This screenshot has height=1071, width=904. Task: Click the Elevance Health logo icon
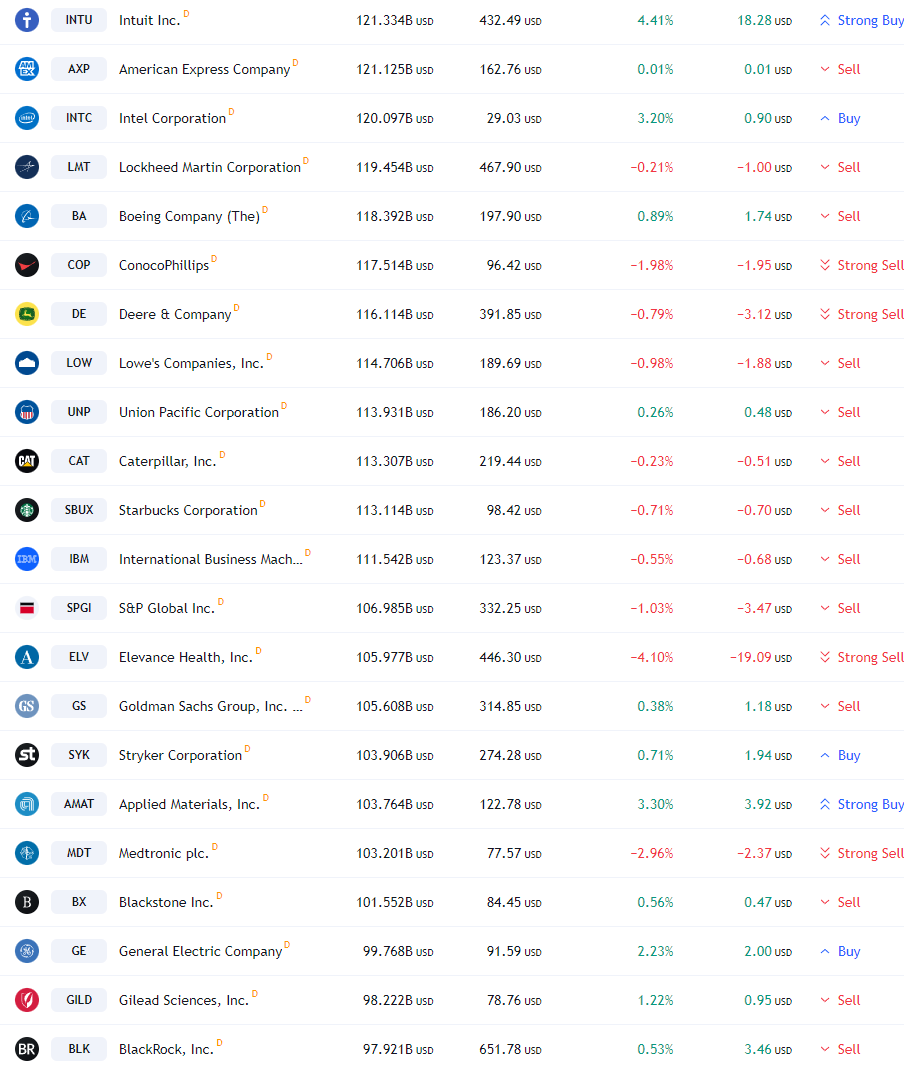point(27,657)
